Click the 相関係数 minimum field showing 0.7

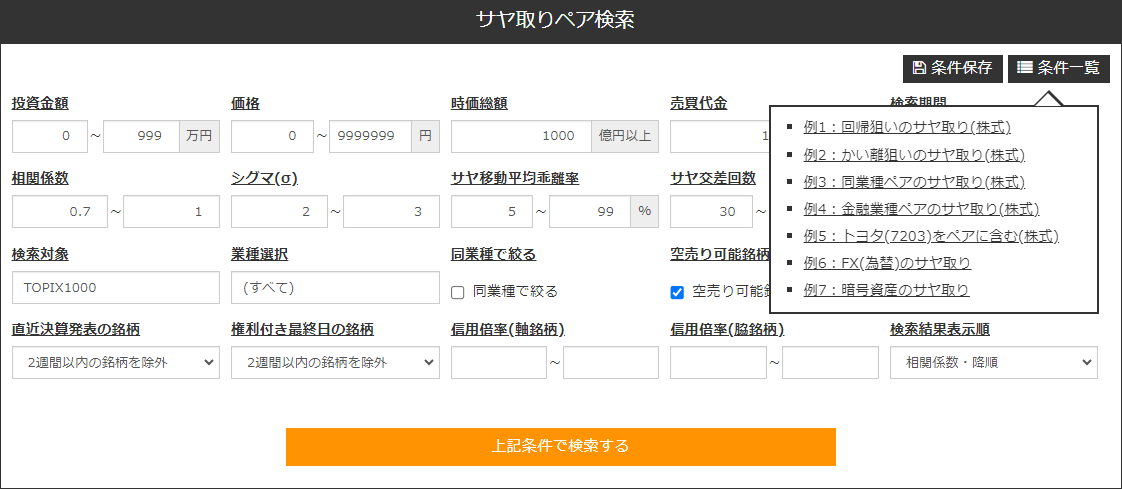click(x=60, y=212)
